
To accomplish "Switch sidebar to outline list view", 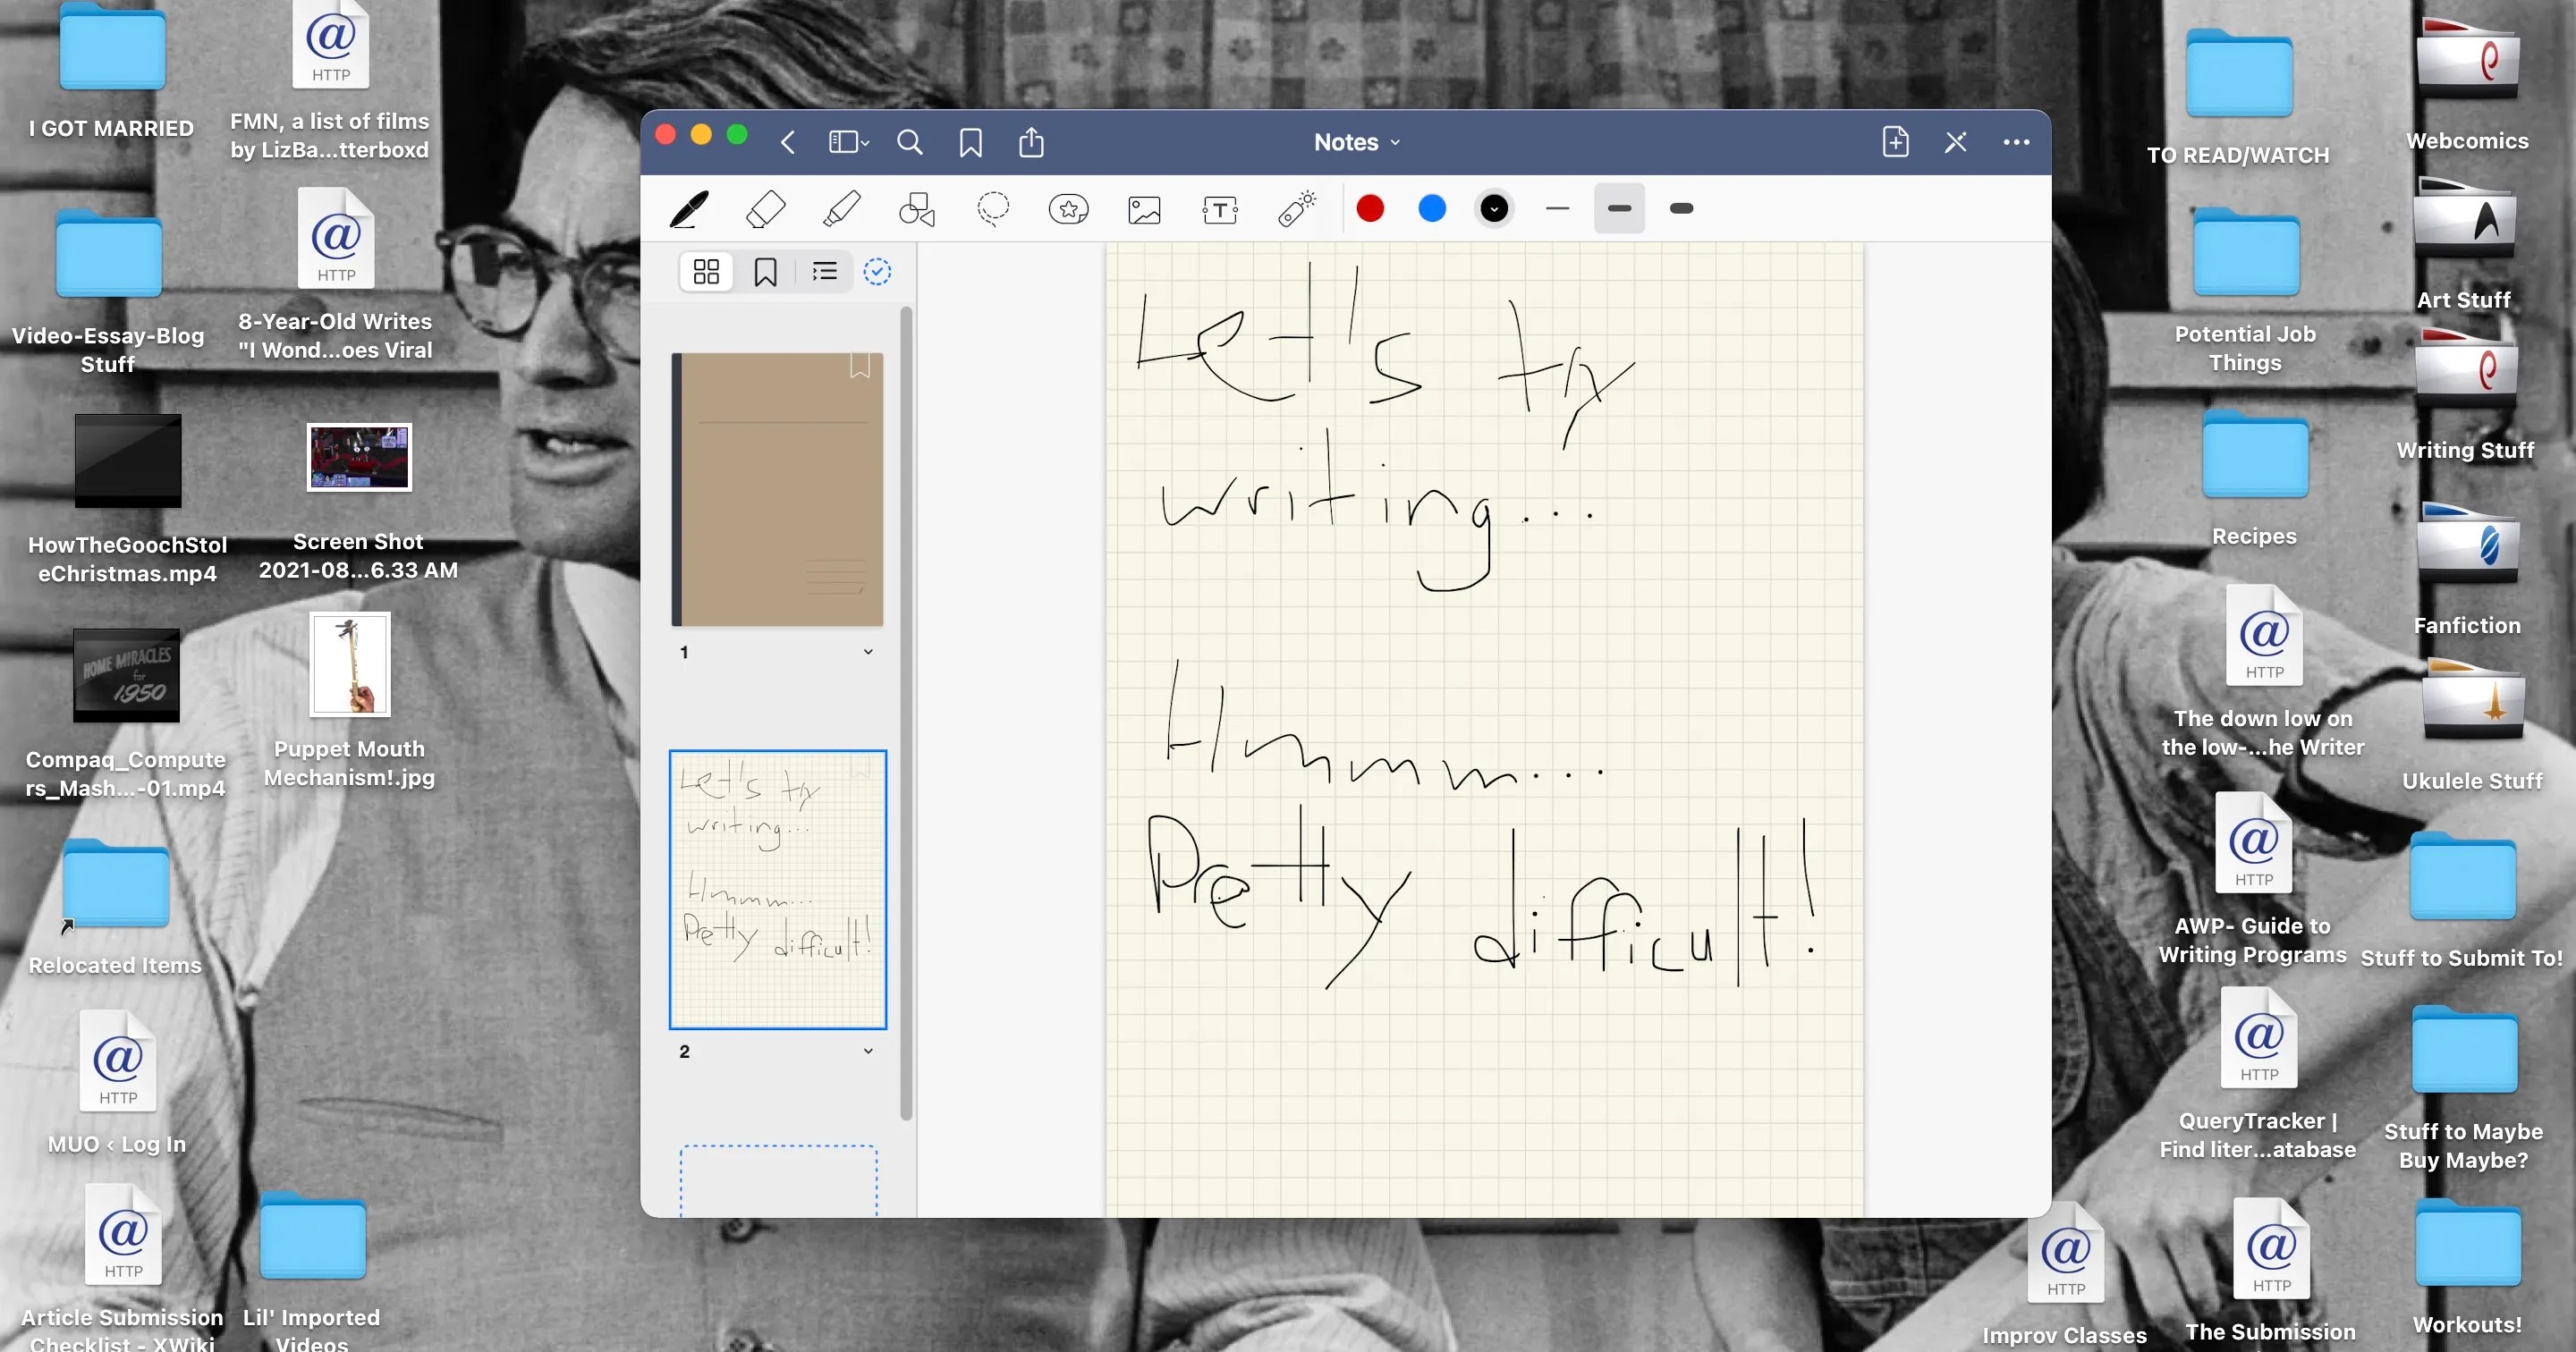I will pyautogui.click(x=824, y=271).
